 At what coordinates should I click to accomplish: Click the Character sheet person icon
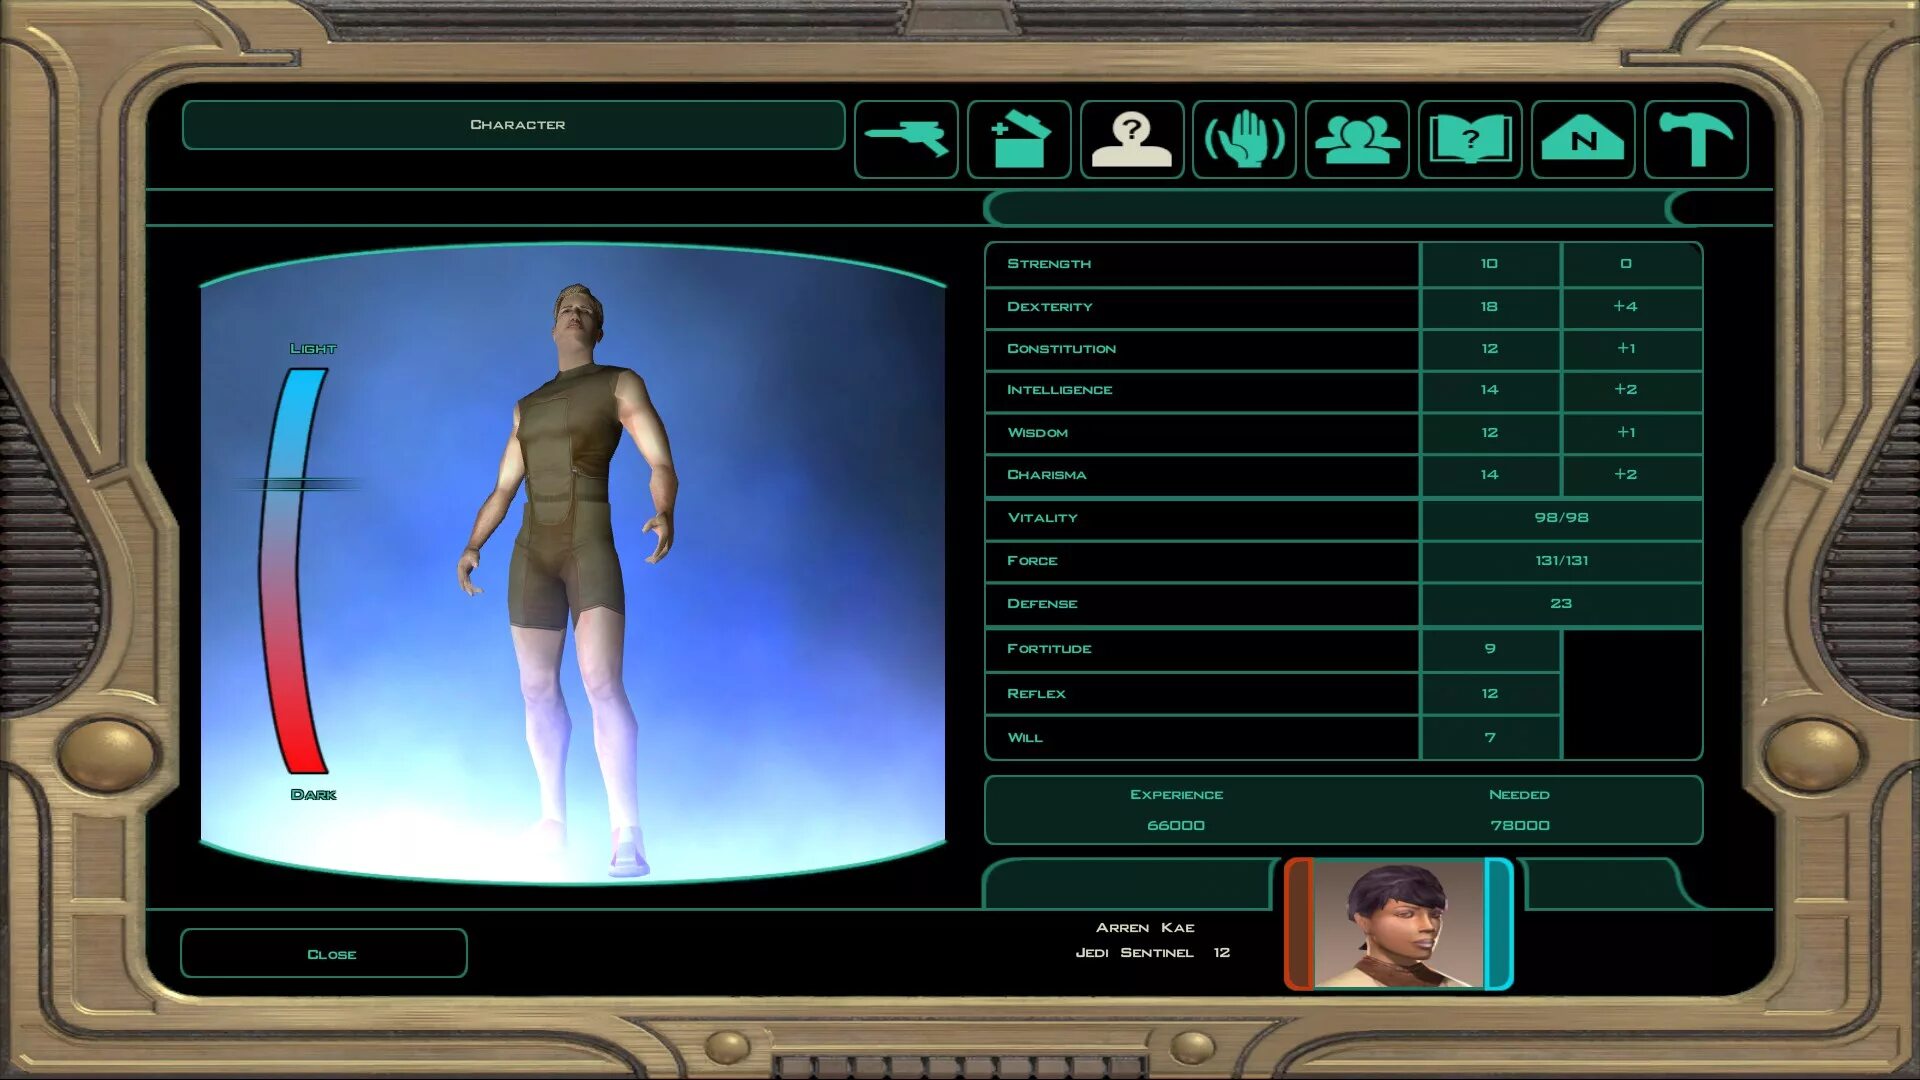coord(1132,139)
